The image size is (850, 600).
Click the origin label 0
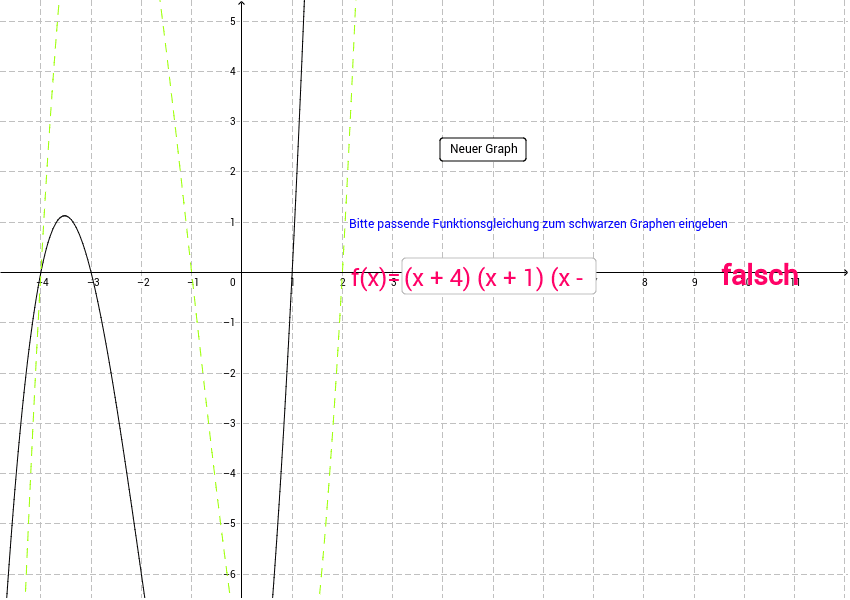click(x=233, y=282)
